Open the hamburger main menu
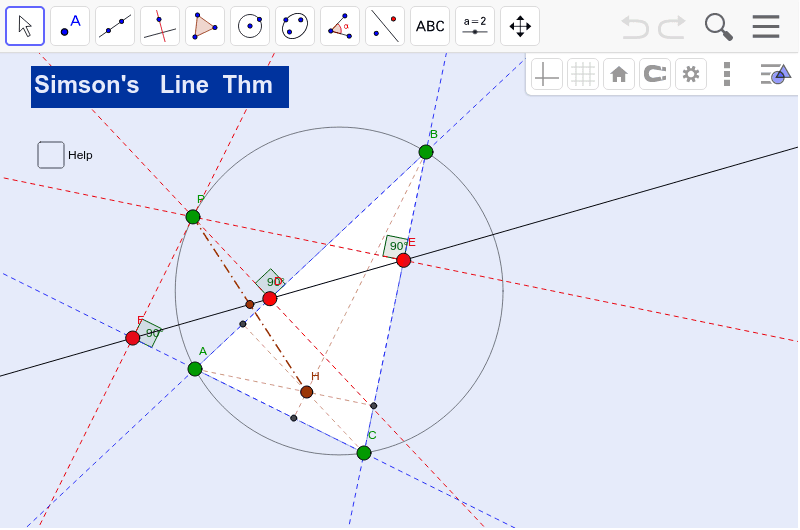800x530 pixels. [x=766, y=27]
